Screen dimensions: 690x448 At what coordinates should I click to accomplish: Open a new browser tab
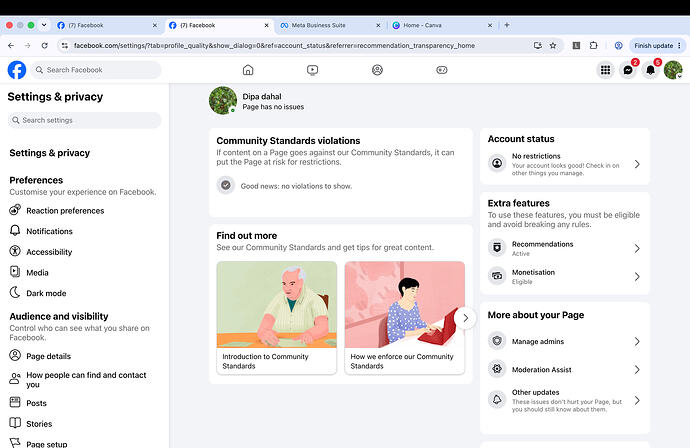pyautogui.click(x=507, y=25)
